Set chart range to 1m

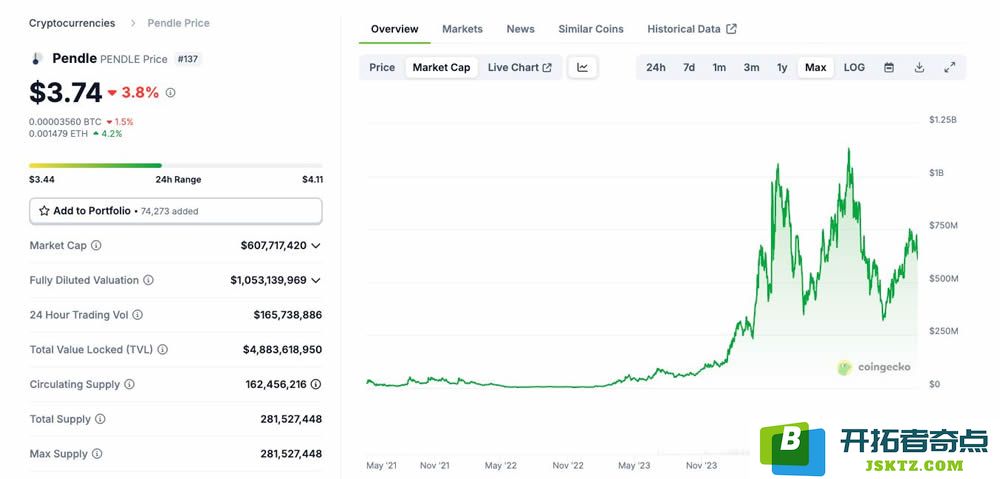[x=719, y=67]
